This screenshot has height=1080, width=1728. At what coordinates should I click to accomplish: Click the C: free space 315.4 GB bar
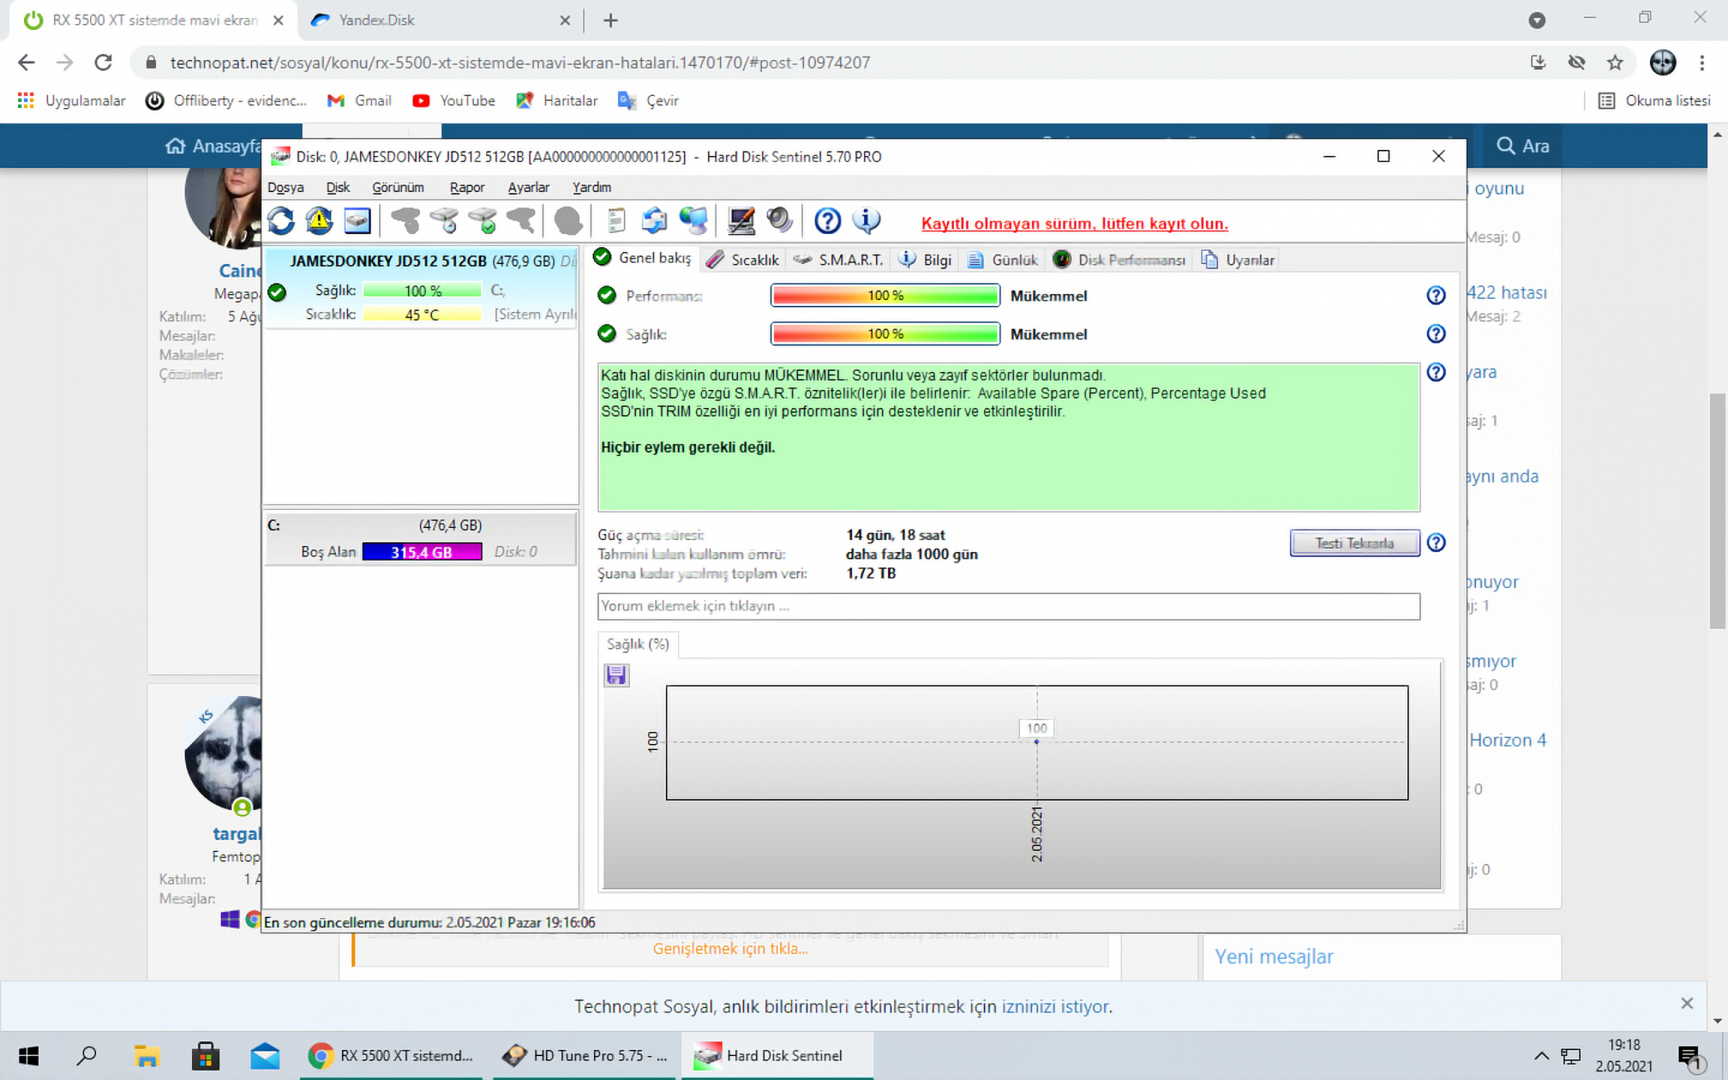[422, 552]
